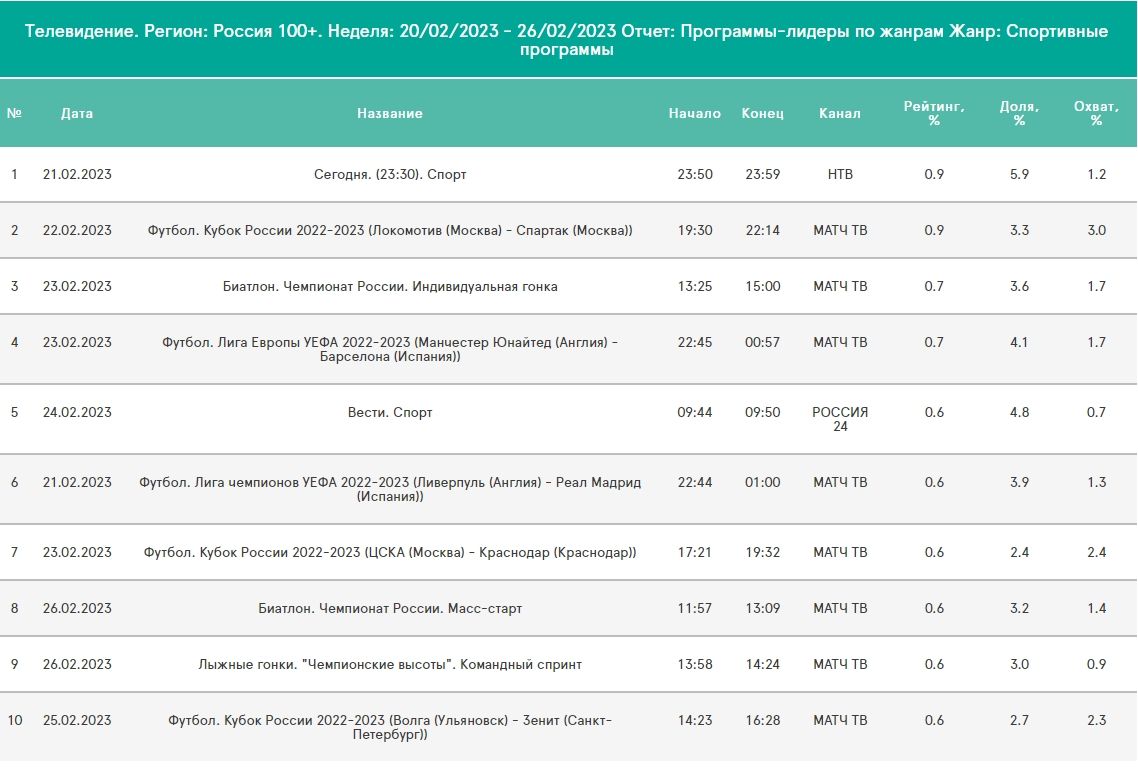The image size is (1138, 768).
Task: Select the Волга - Зенит match title
Action: click(x=390, y=727)
